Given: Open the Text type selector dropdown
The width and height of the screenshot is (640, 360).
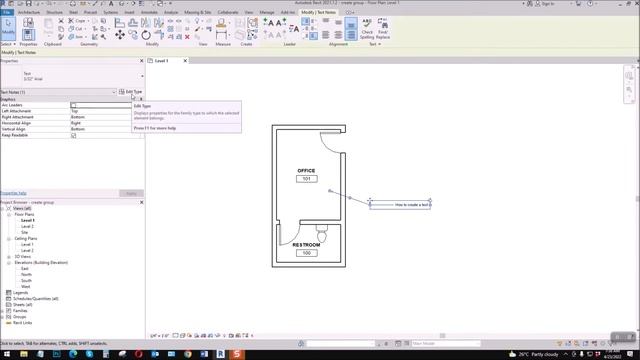Looking at the screenshot, I should pos(142,76).
